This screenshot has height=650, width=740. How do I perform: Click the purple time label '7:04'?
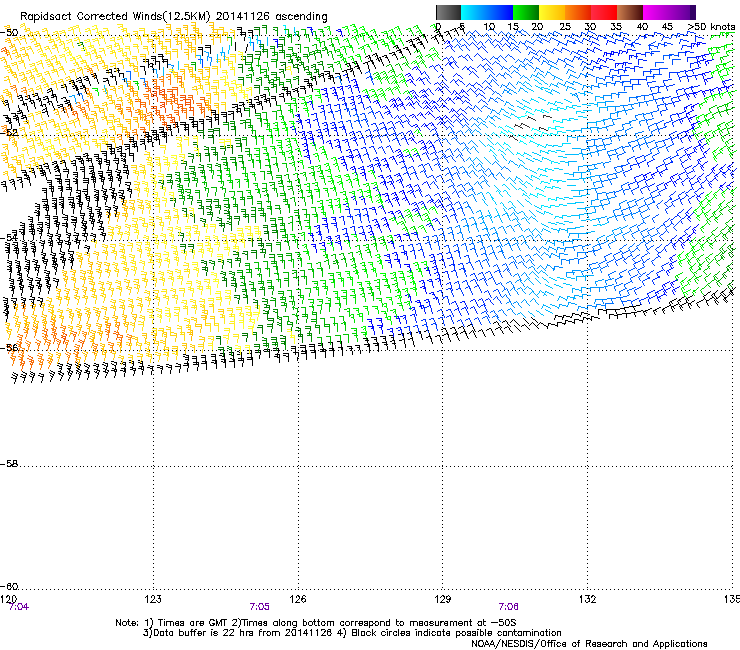click(x=19, y=607)
